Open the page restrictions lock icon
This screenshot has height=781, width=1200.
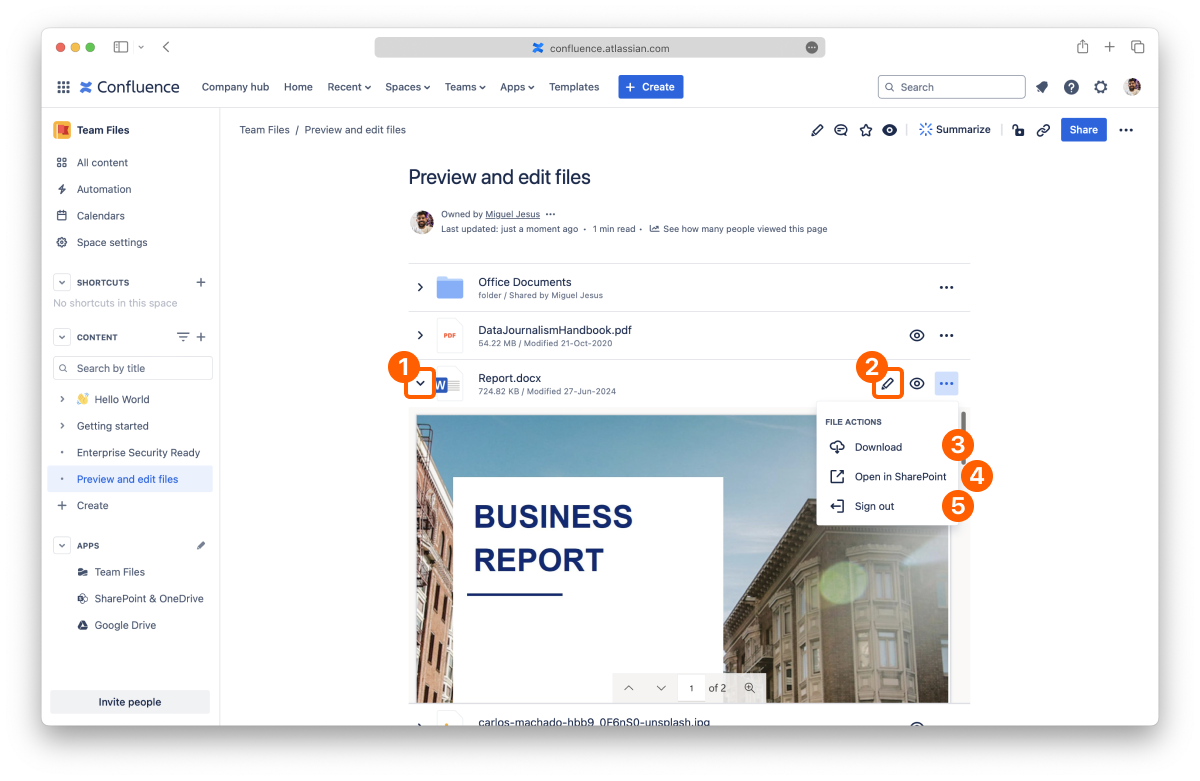click(x=1018, y=130)
